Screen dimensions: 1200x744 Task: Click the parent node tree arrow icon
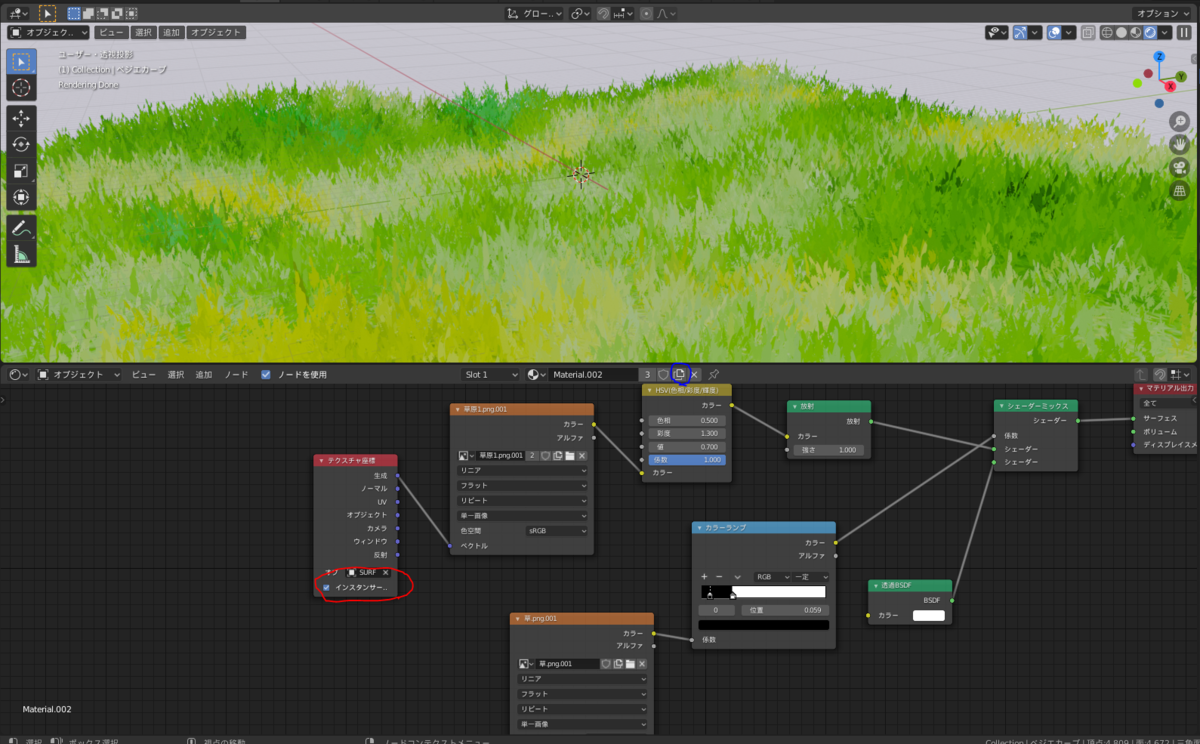pyautogui.click(x=1140, y=374)
